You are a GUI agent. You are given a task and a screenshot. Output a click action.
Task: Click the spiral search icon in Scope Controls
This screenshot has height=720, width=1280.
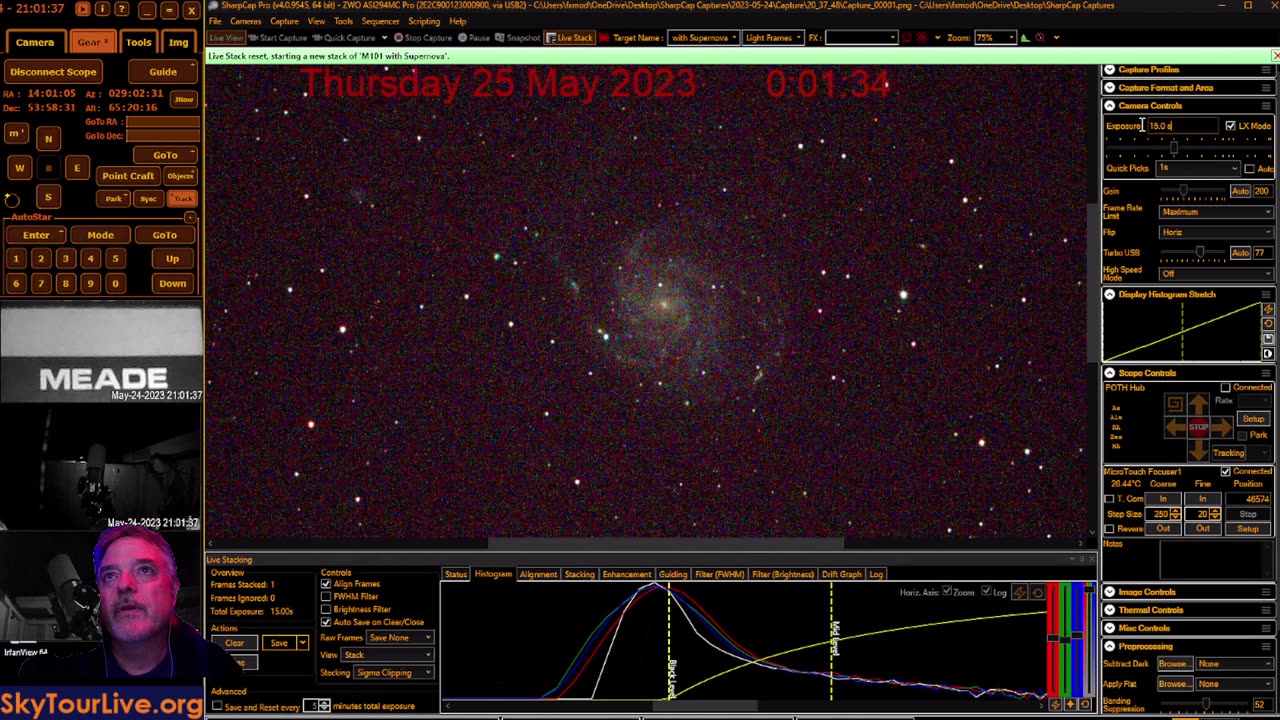click(1175, 404)
